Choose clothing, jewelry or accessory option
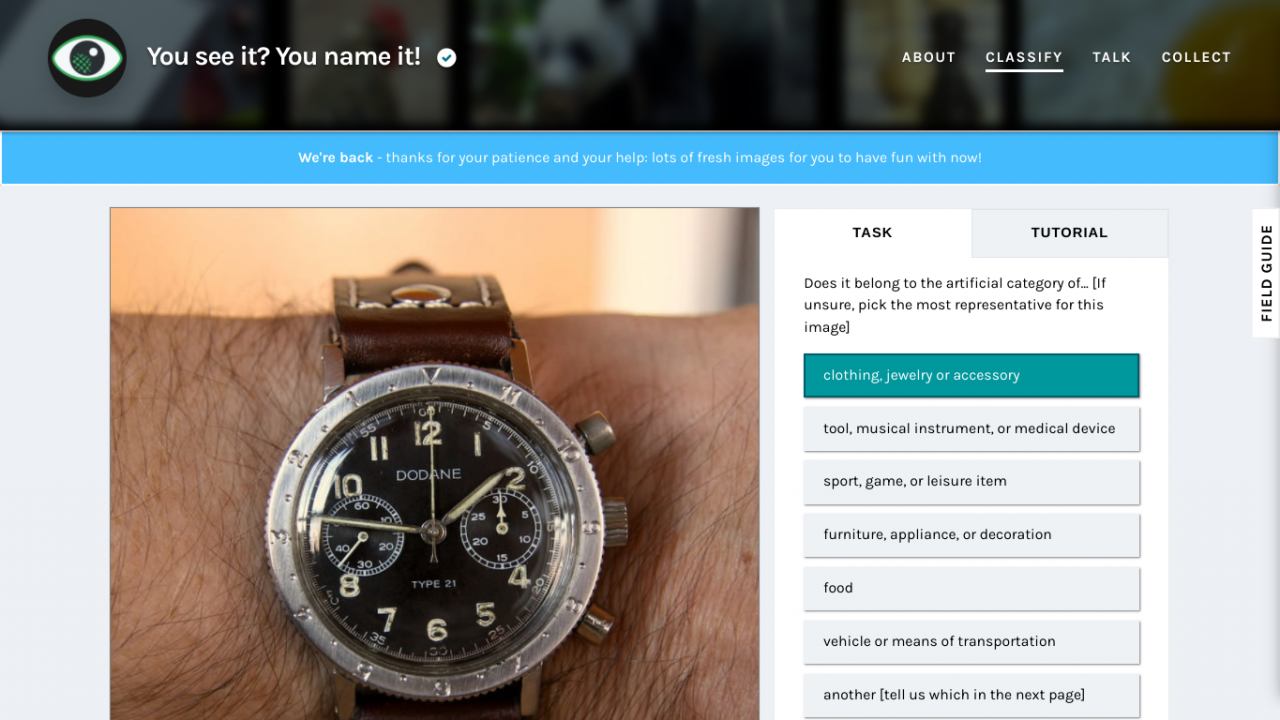 (971, 375)
